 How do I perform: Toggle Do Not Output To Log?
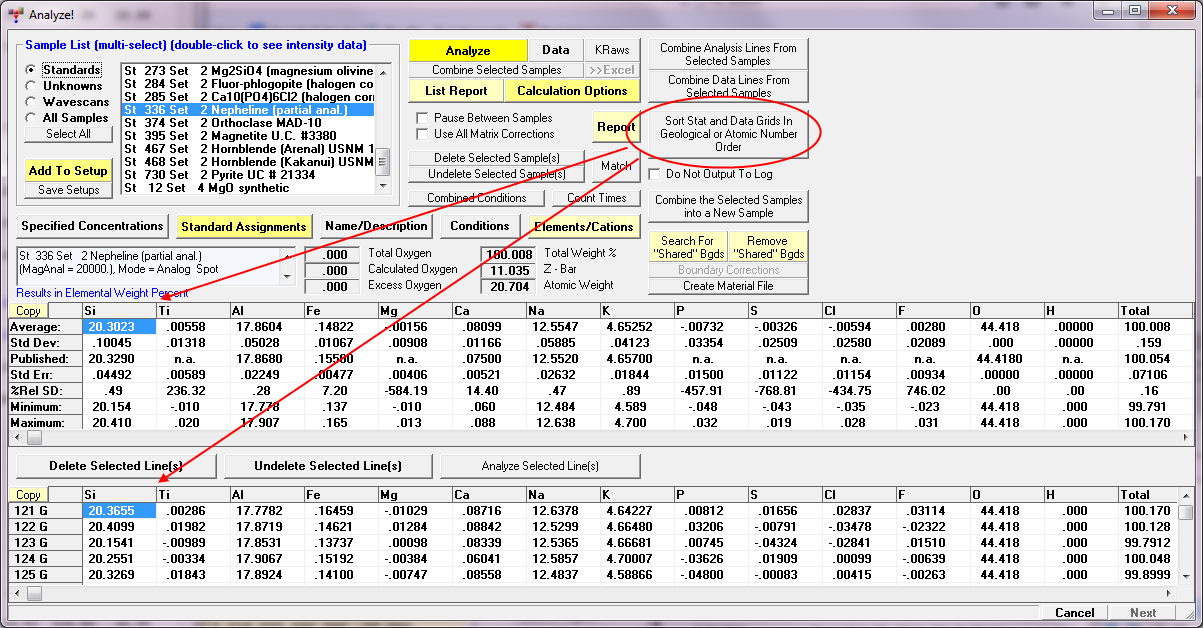pyautogui.click(x=655, y=174)
